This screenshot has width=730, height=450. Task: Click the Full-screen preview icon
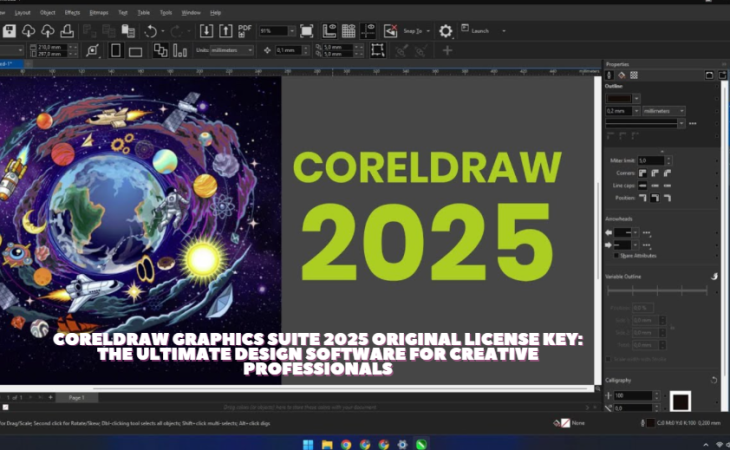(x=306, y=31)
